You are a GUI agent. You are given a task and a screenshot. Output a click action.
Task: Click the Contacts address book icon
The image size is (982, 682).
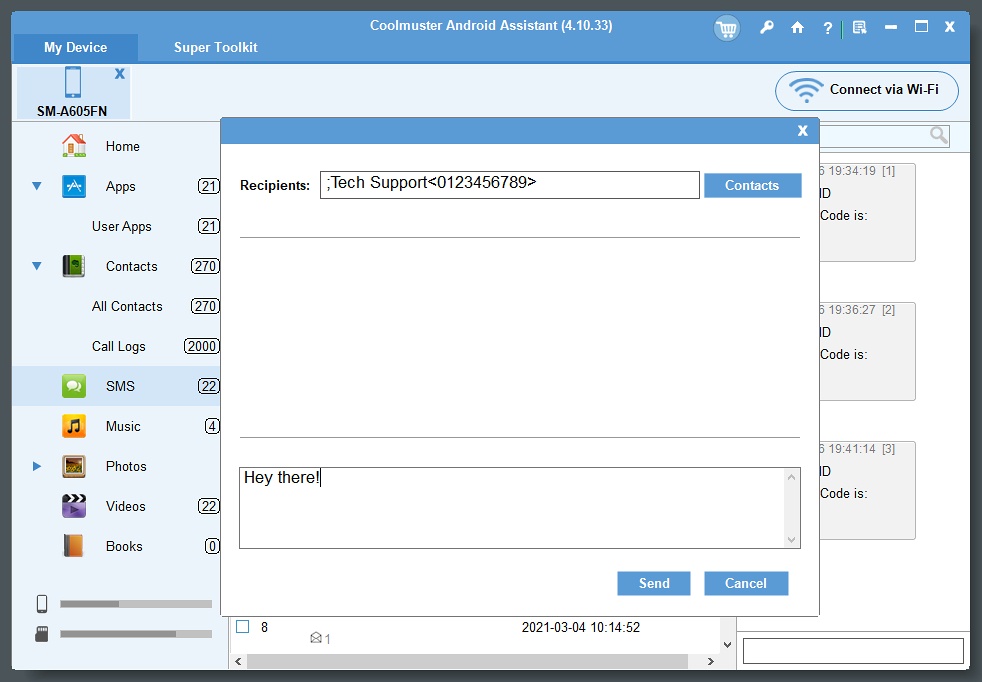[x=74, y=266]
